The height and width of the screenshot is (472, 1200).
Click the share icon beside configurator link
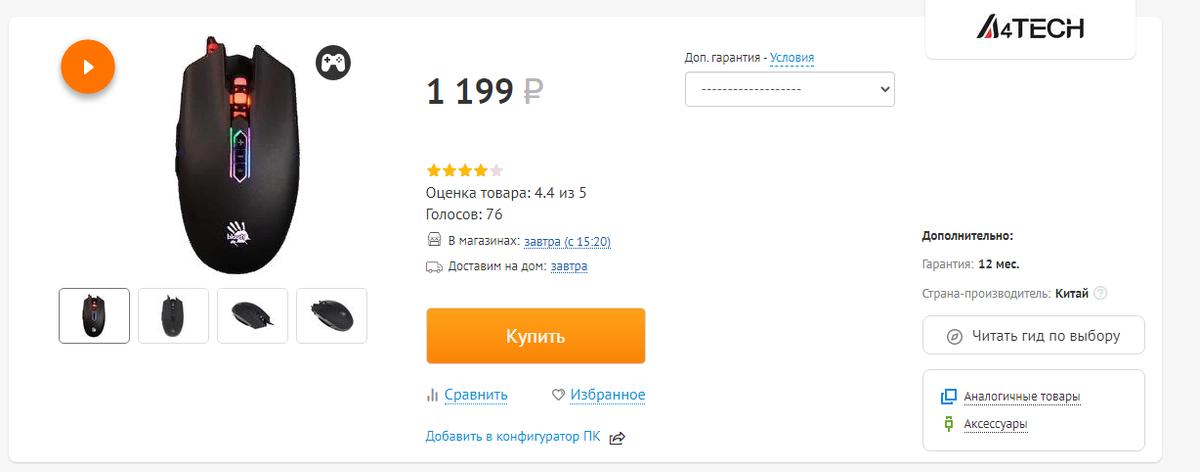(x=617, y=437)
